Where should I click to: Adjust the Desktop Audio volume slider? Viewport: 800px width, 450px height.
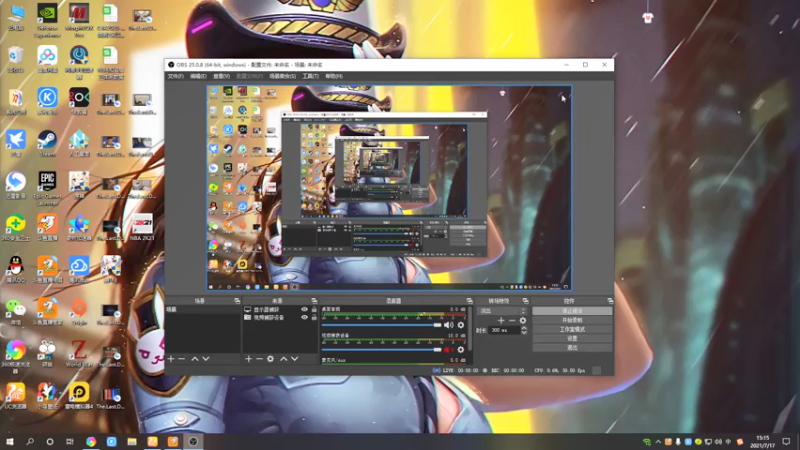[x=382, y=325]
